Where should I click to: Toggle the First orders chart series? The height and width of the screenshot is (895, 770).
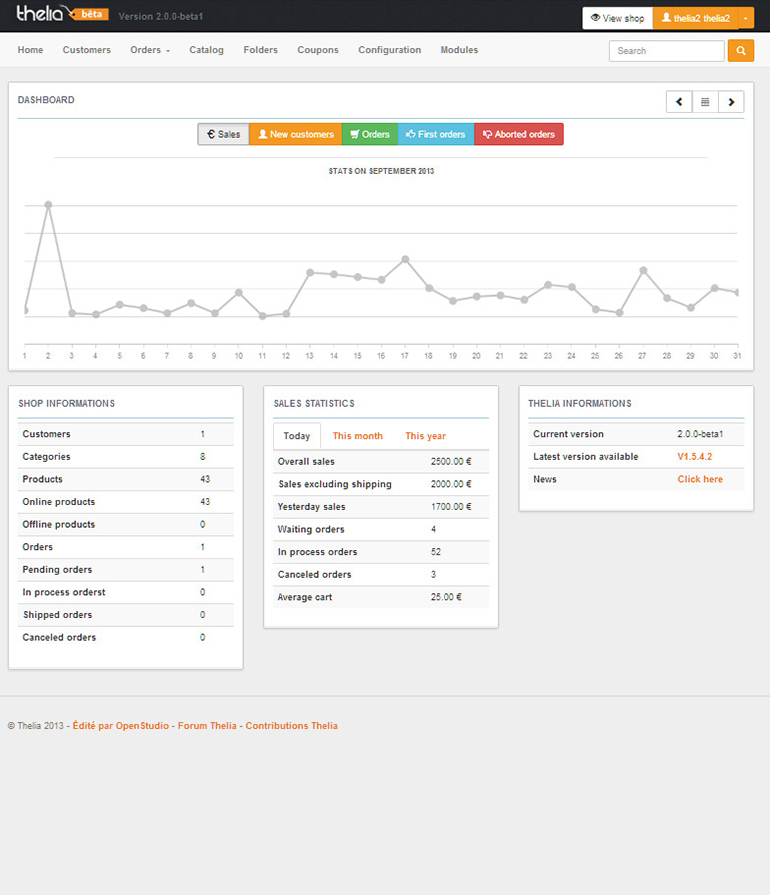[435, 134]
